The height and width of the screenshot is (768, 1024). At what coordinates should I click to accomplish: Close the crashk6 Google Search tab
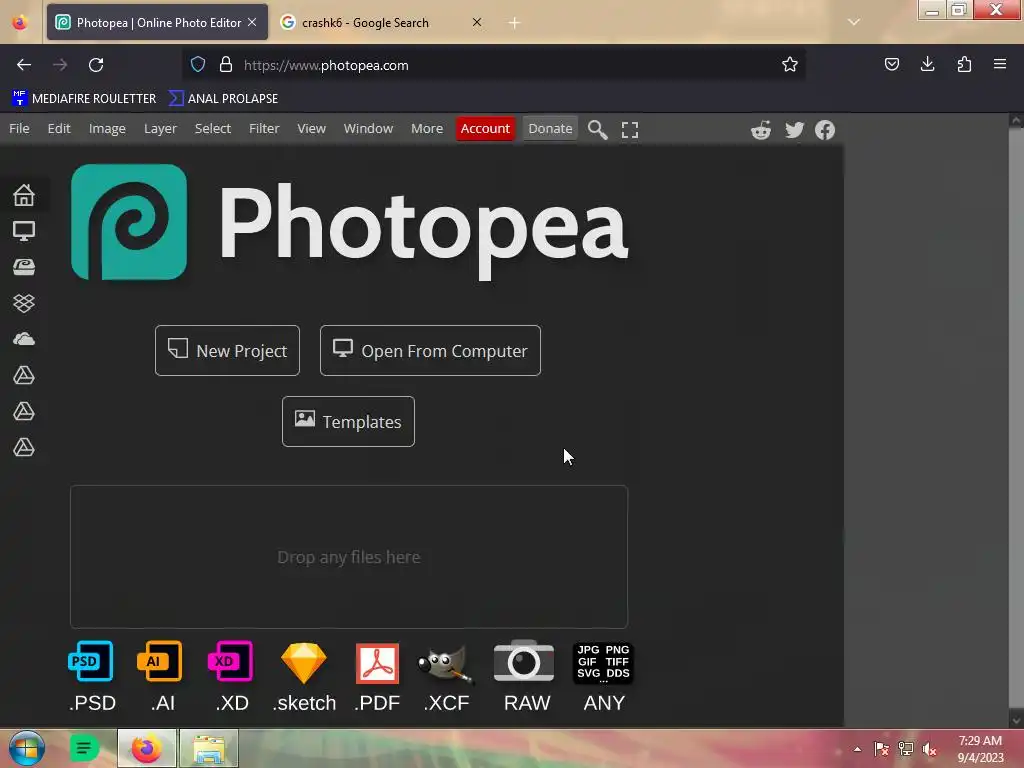tap(477, 22)
